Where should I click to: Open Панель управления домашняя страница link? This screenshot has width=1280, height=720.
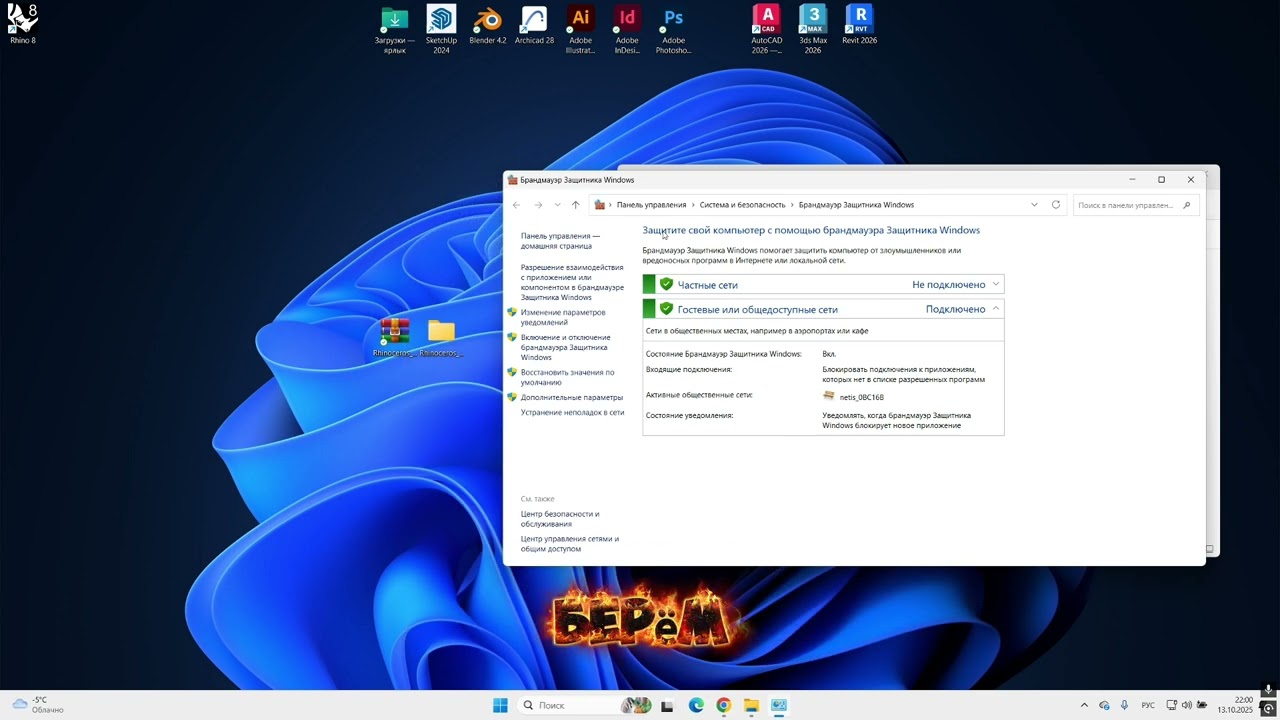coord(560,241)
